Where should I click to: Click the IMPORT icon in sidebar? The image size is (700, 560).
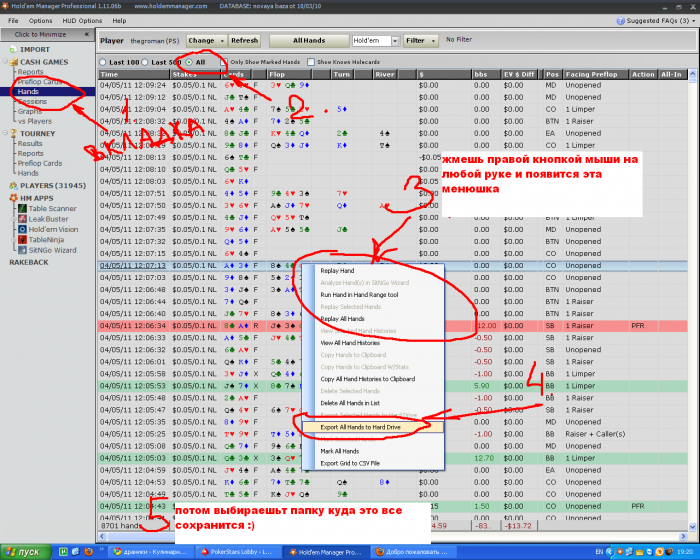(x=13, y=50)
